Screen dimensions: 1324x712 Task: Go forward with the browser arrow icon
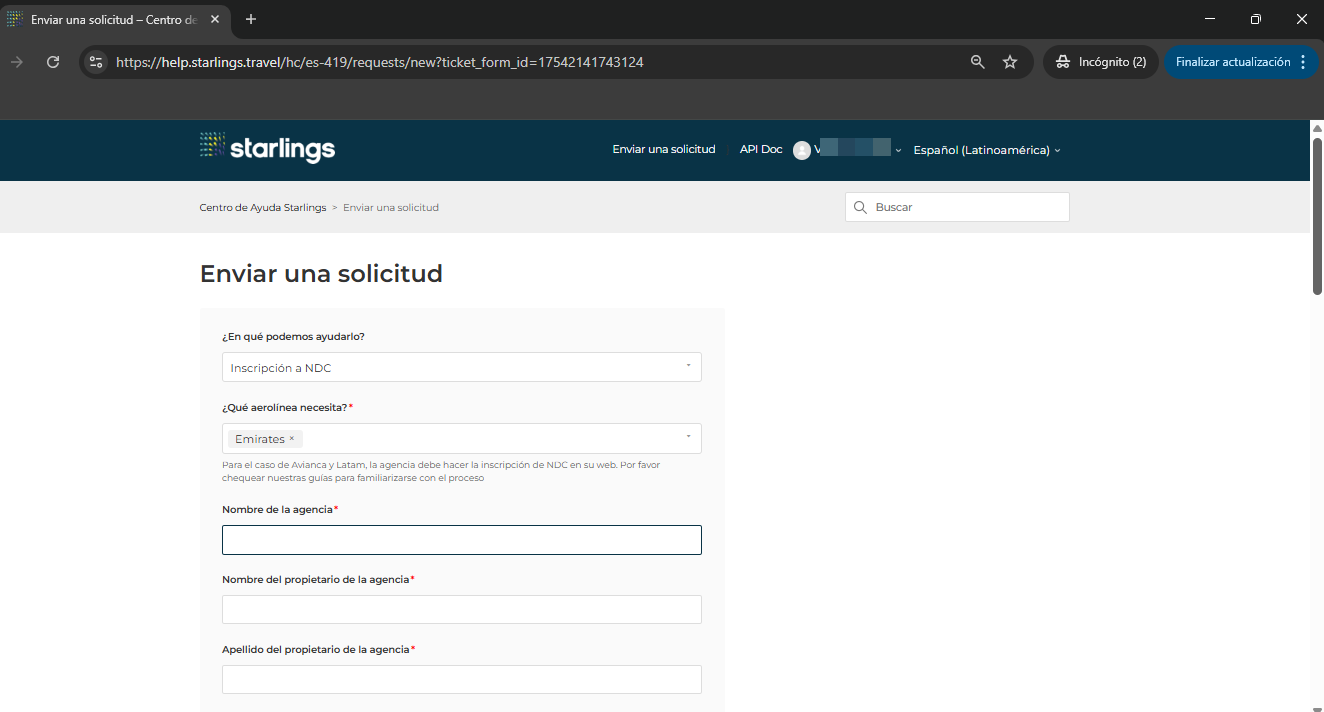pyautogui.click(x=16, y=62)
